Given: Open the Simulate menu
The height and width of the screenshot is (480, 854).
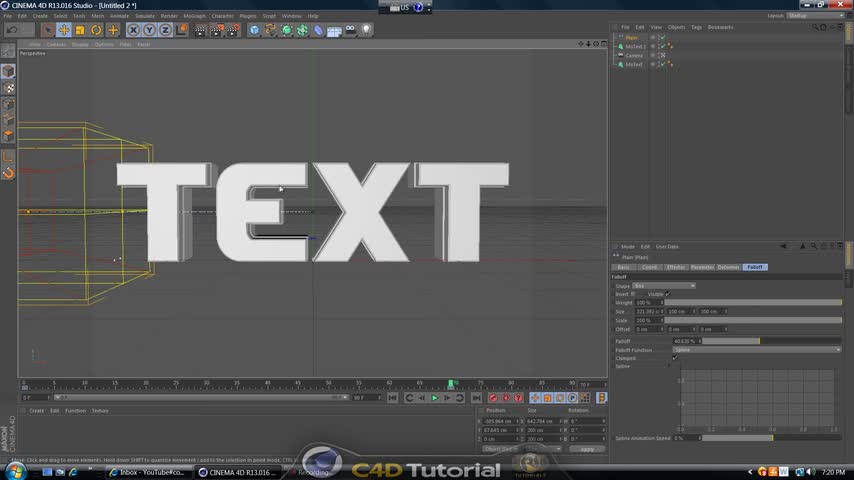Looking at the screenshot, I should click(x=145, y=16).
